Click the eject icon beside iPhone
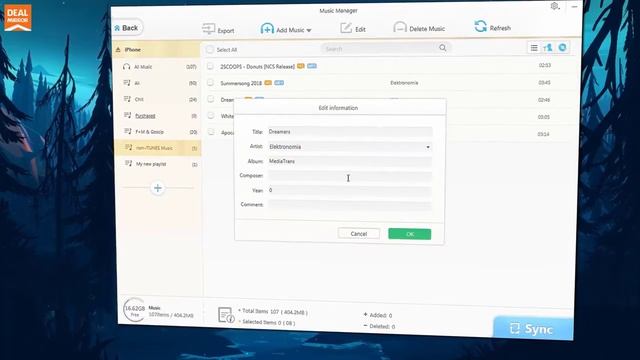This screenshot has height=360, width=640. [118, 50]
